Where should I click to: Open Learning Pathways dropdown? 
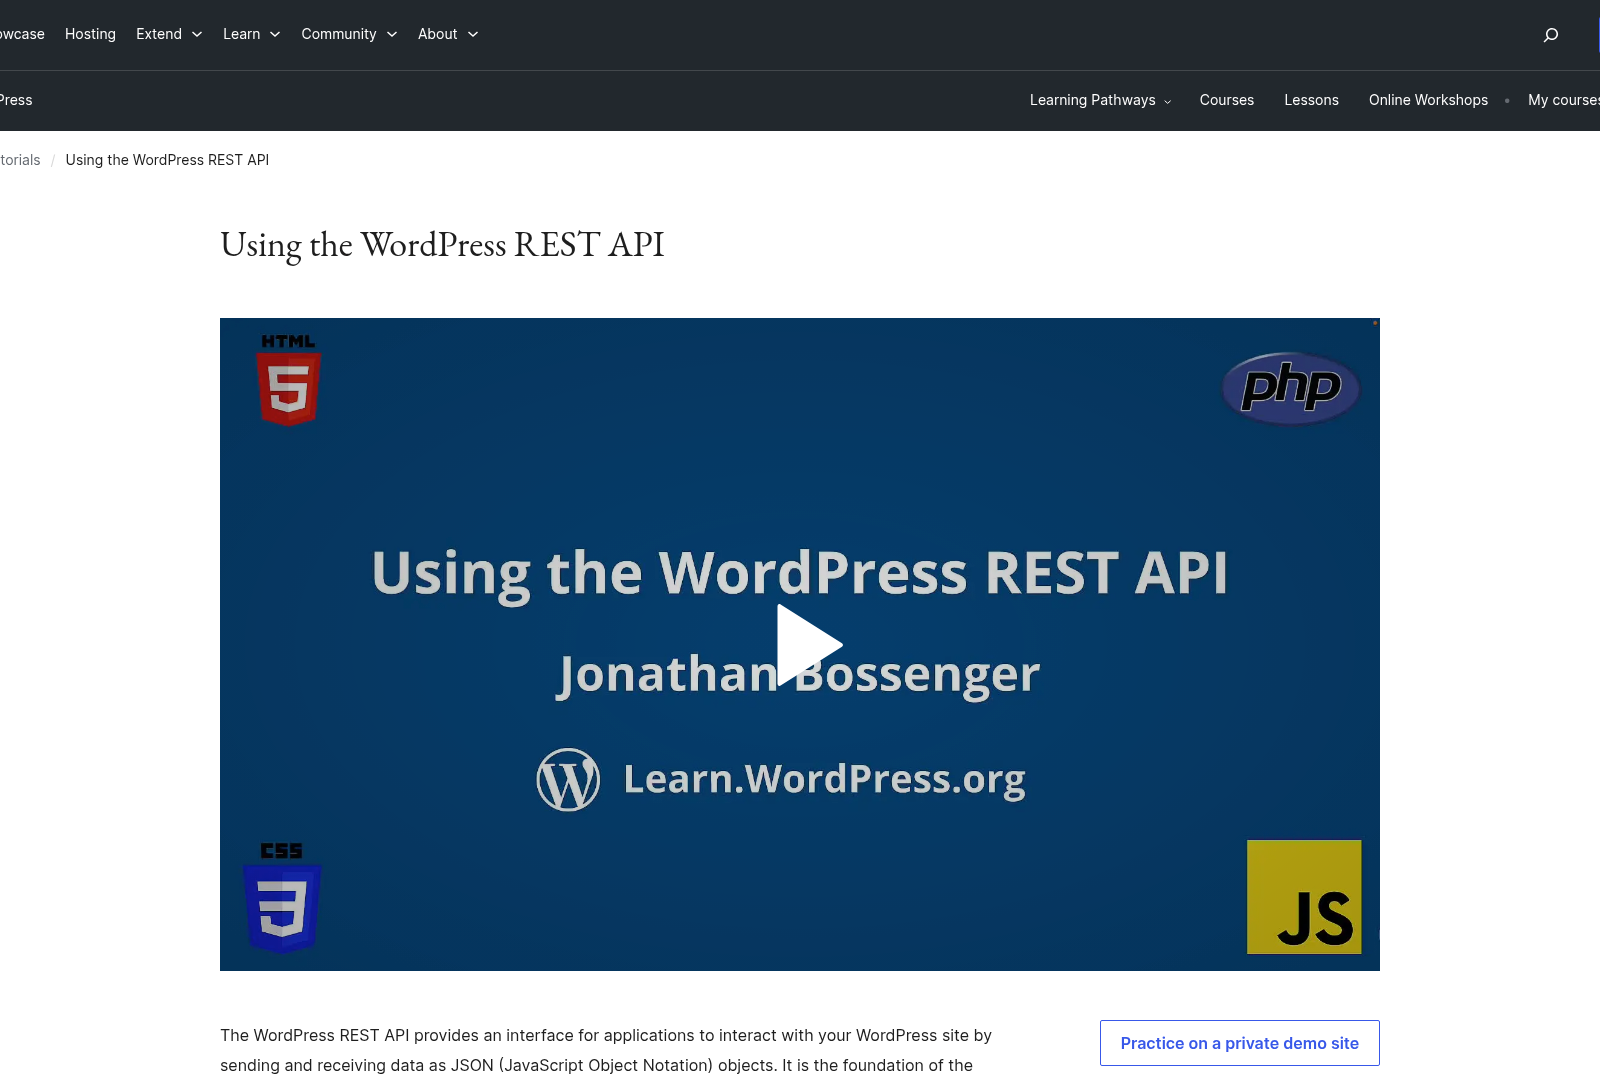[1100, 100]
